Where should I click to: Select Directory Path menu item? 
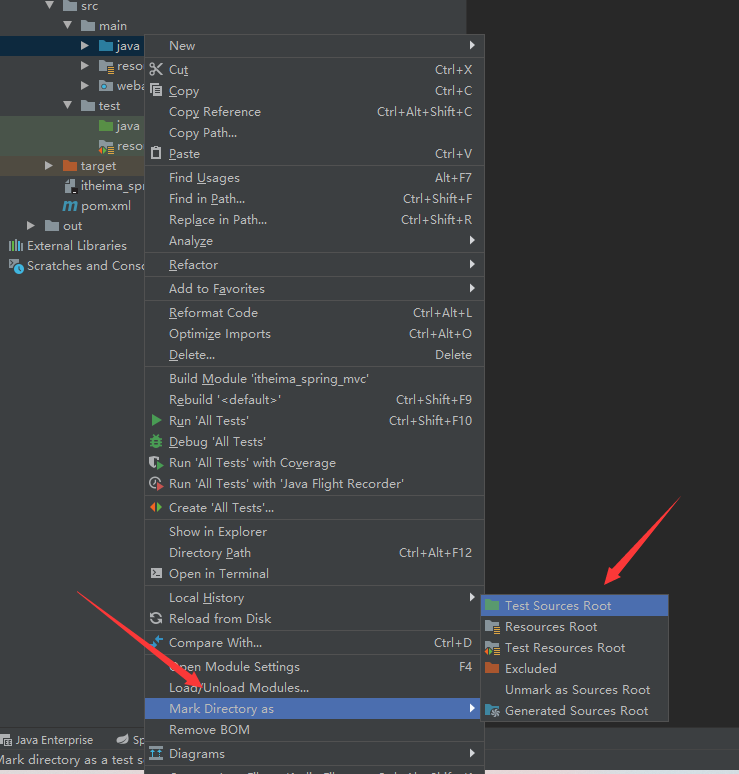click(314, 552)
